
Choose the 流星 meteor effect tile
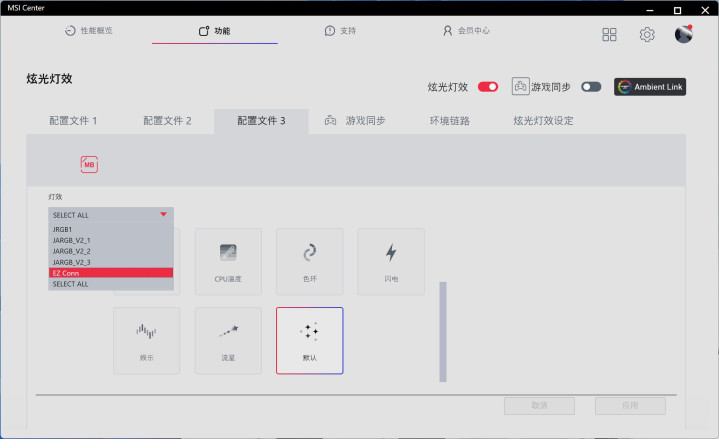tap(228, 340)
